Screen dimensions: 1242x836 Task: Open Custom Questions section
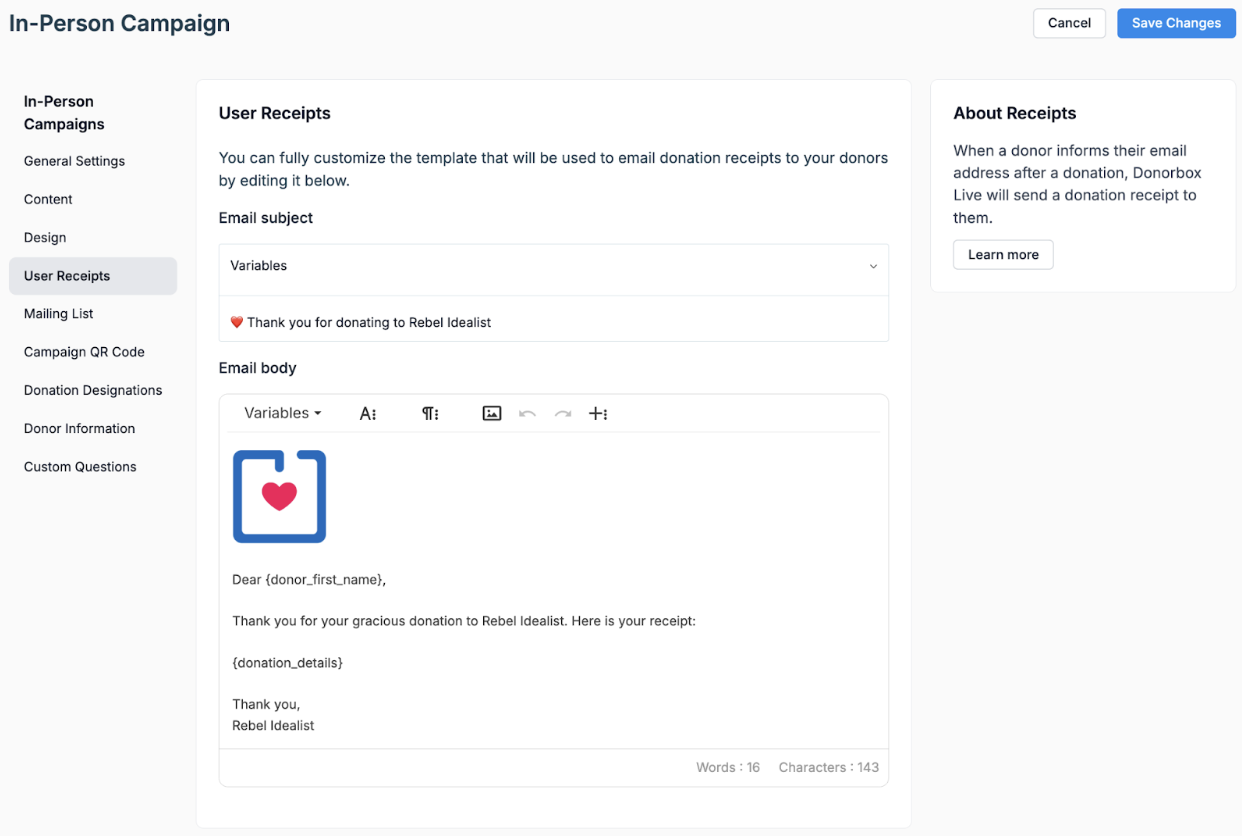click(x=80, y=467)
